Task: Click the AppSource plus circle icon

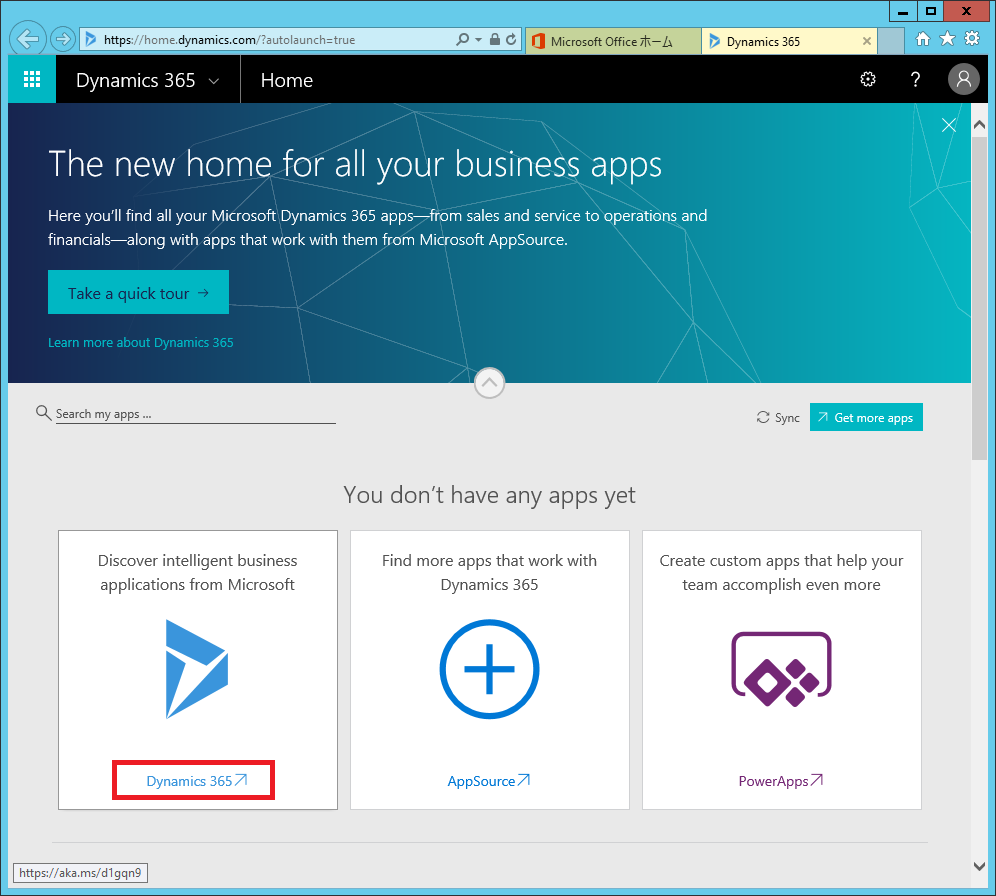Action: (x=489, y=669)
